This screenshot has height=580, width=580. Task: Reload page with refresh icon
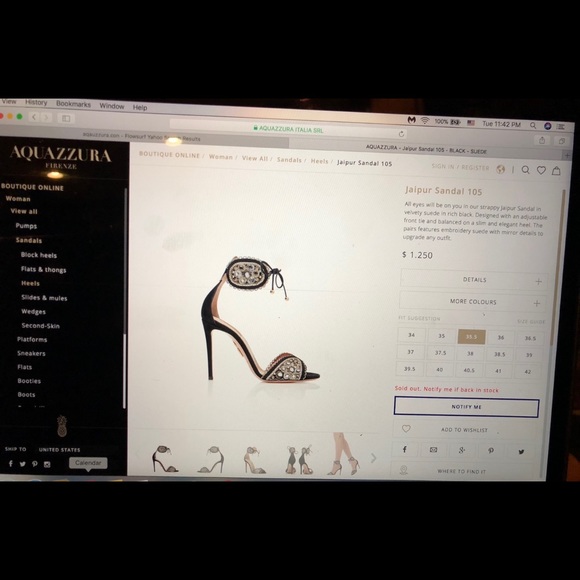(x=401, y=134)
